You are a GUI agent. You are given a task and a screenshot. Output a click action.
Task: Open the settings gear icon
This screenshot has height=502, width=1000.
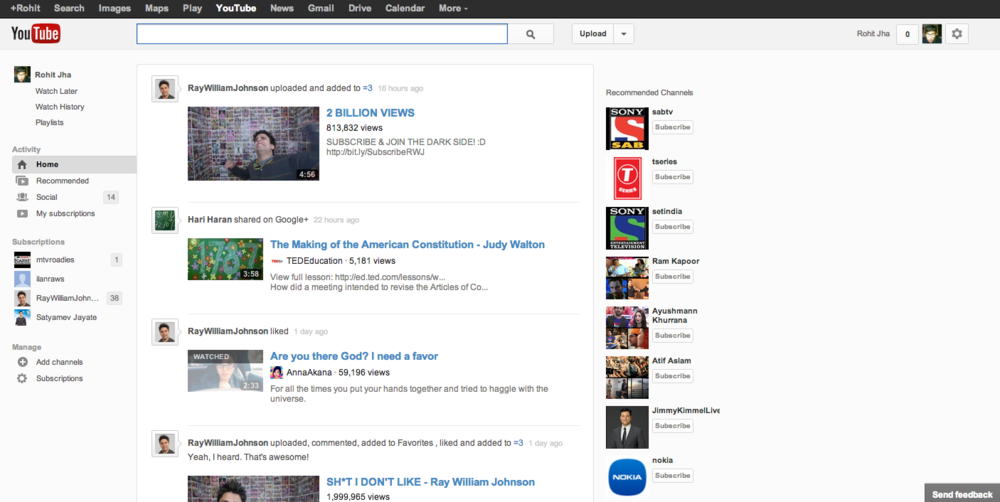957,34
